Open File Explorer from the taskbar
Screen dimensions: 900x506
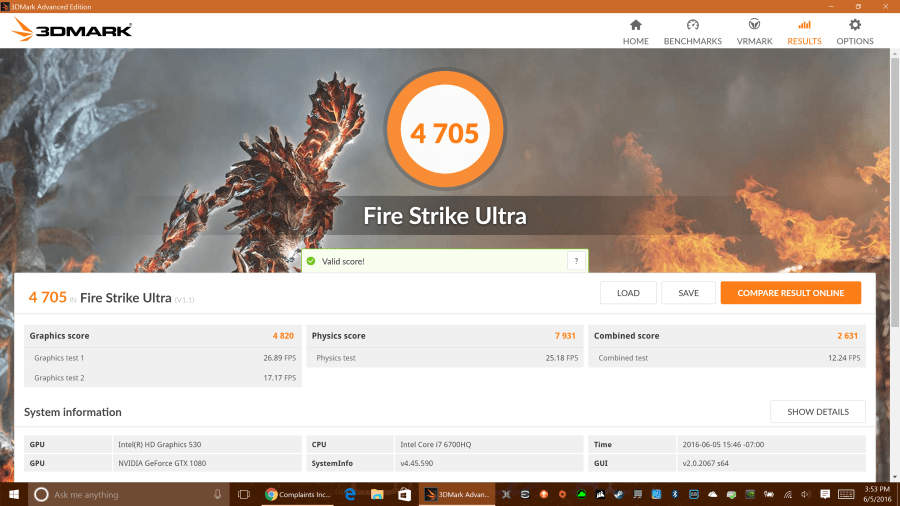pyautogui.click(x=378, y=494)
